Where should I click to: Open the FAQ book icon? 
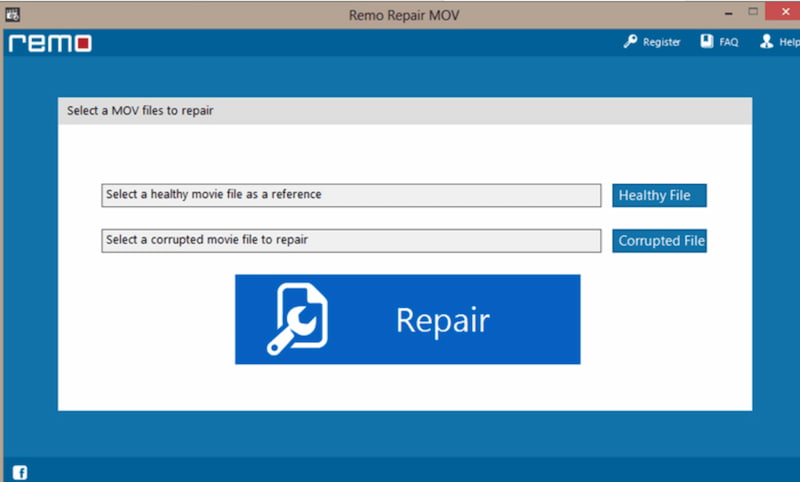click(x=706, y=42)
